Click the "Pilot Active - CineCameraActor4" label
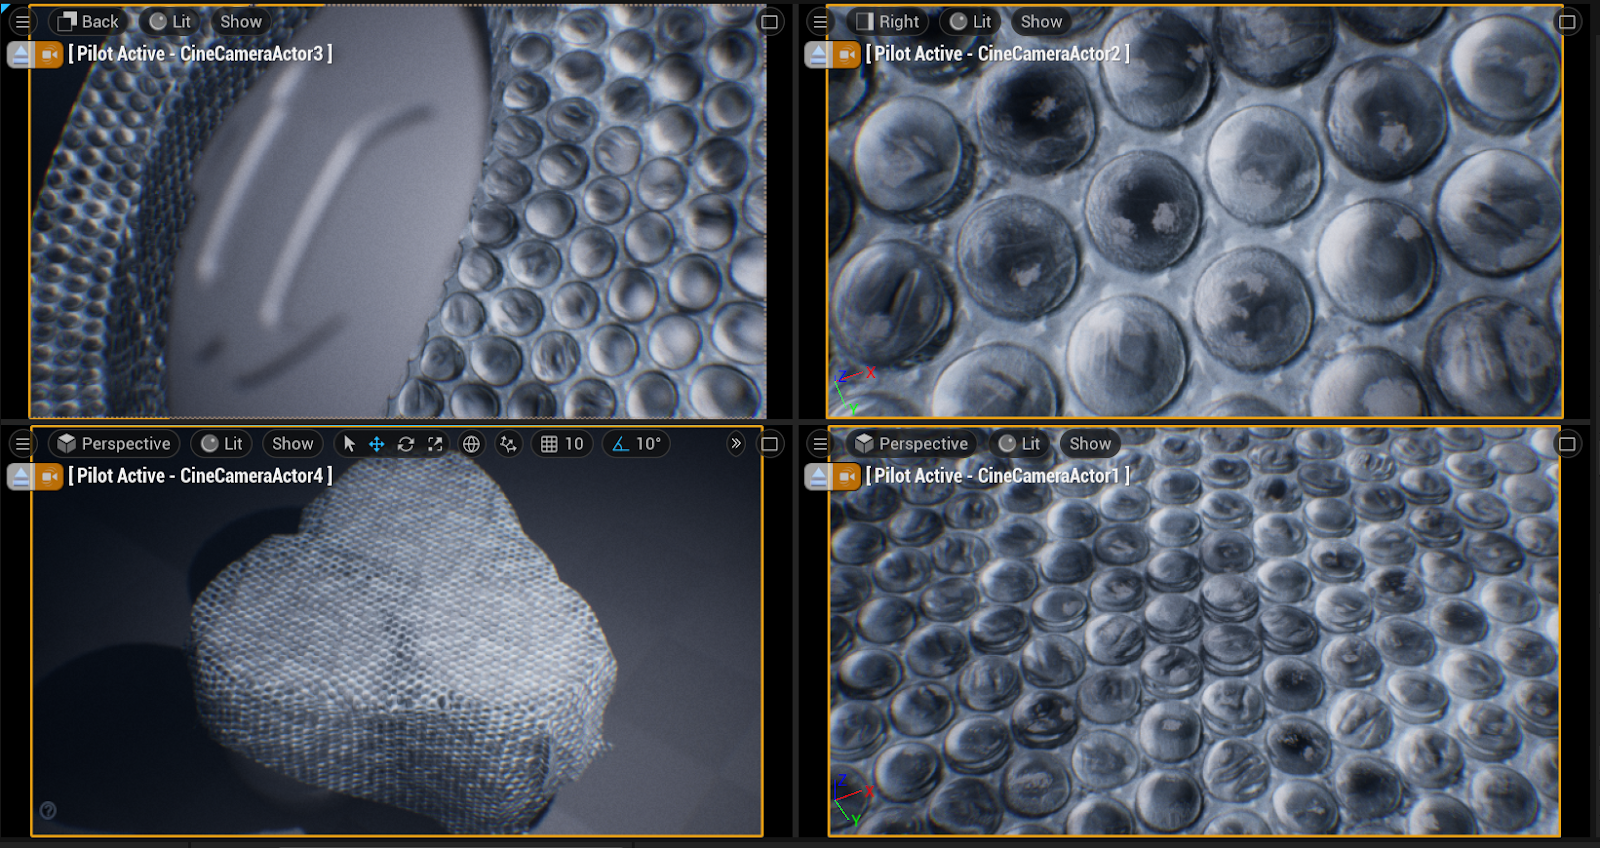The height and width of the screenshot is (848, 1600). tap(200, 476)
